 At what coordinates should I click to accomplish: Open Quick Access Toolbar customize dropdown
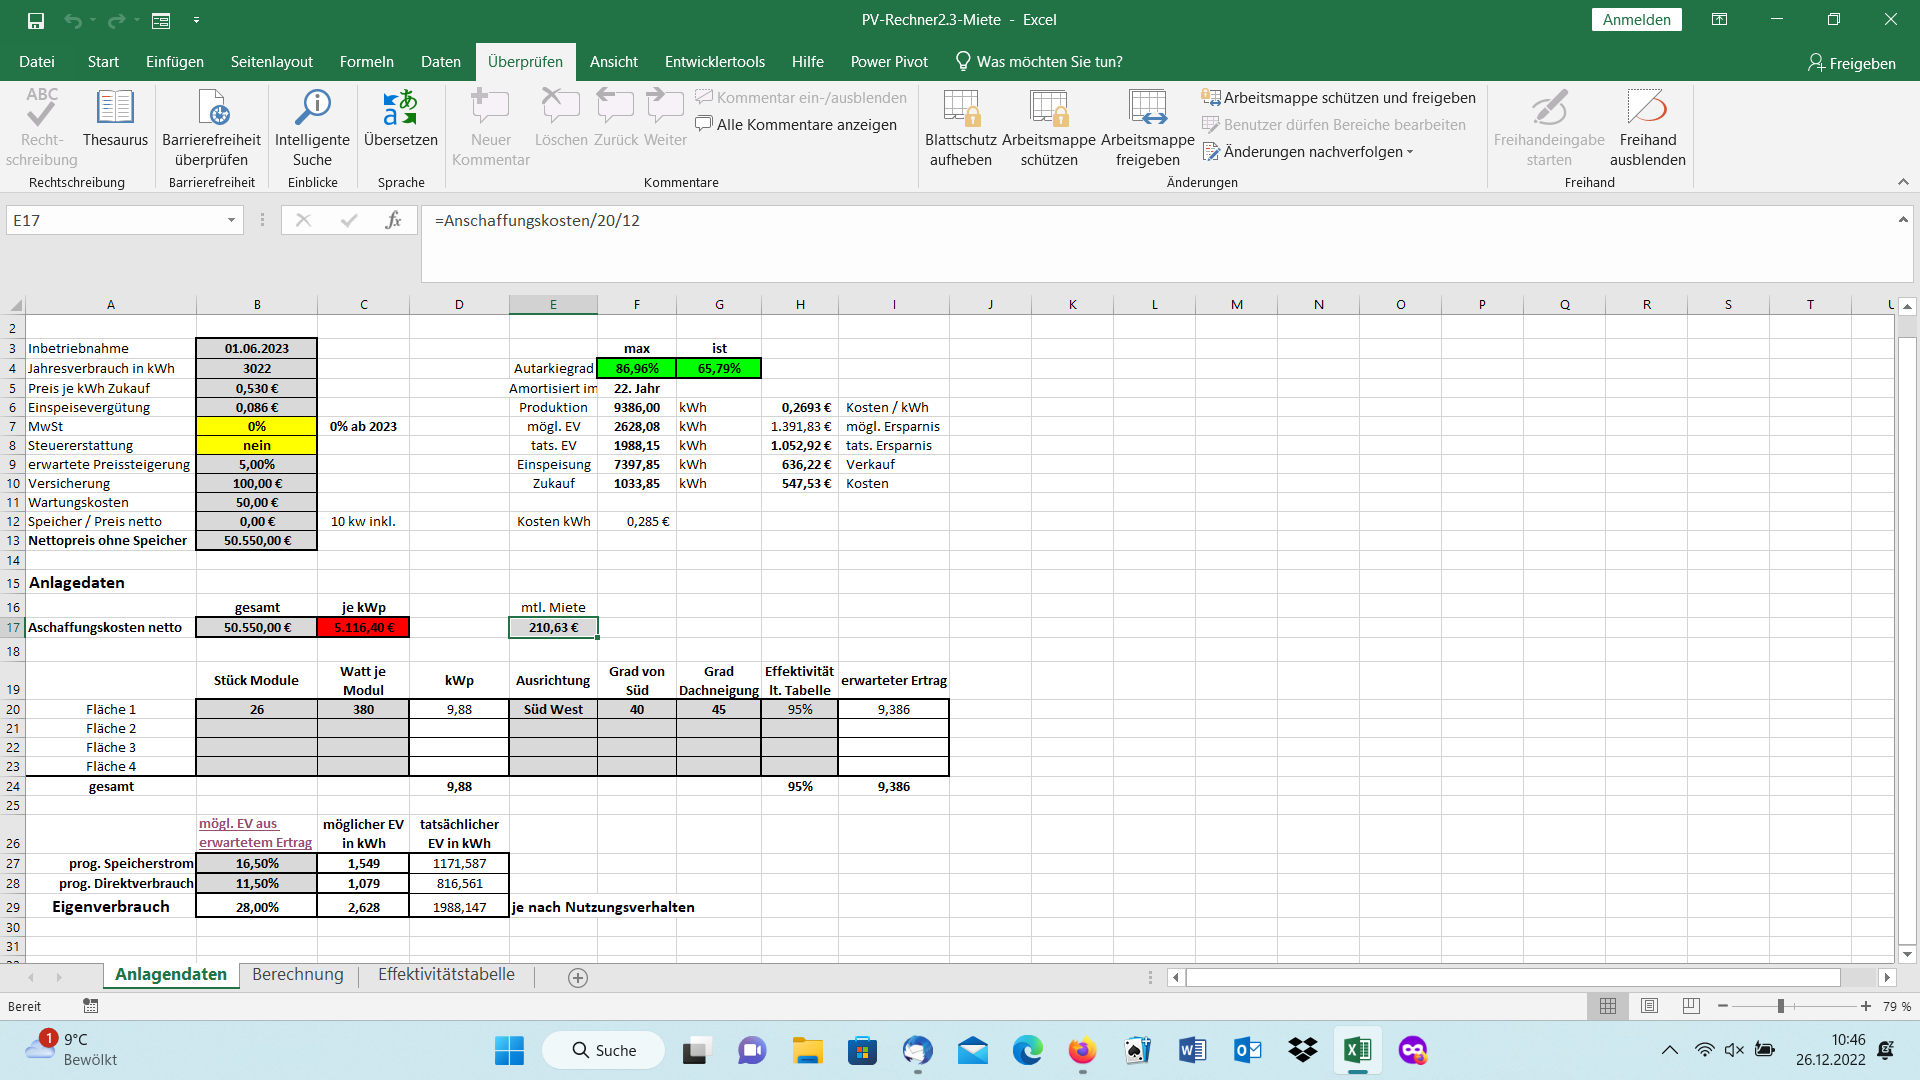click(196, 20)
